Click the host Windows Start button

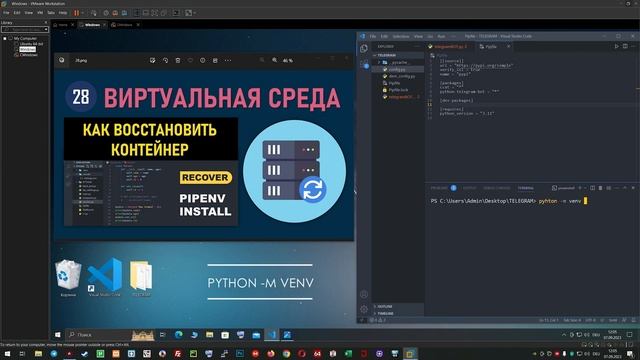click(7, 353)
